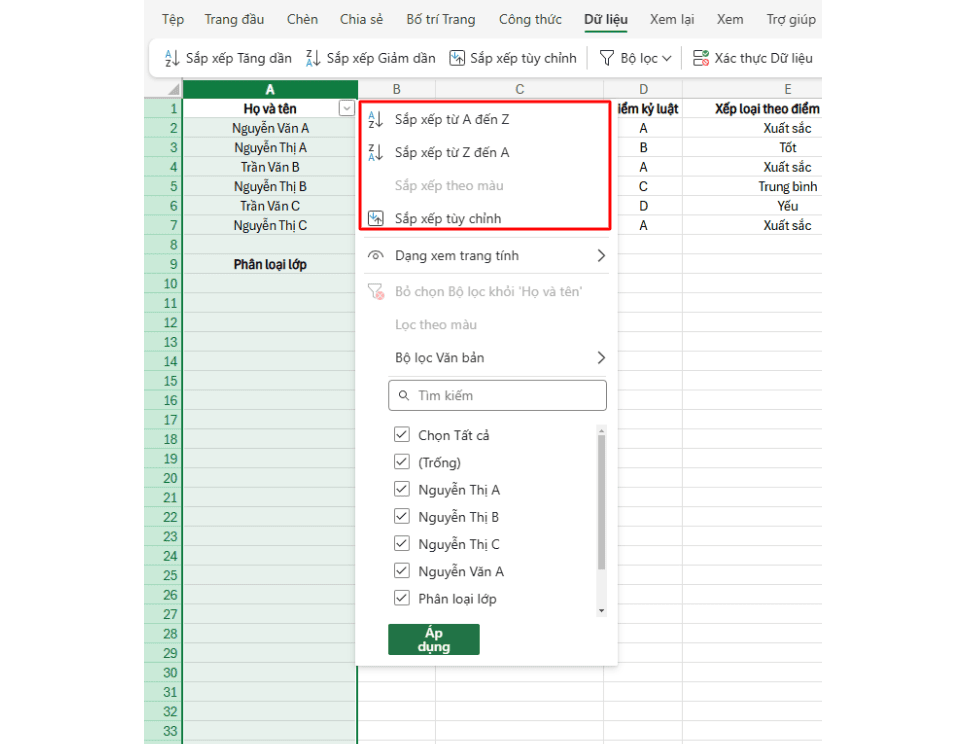Toggle Chọn Tất cả checkbox
The width and height of the screenshot is (954, 756).
coord(402,434)
